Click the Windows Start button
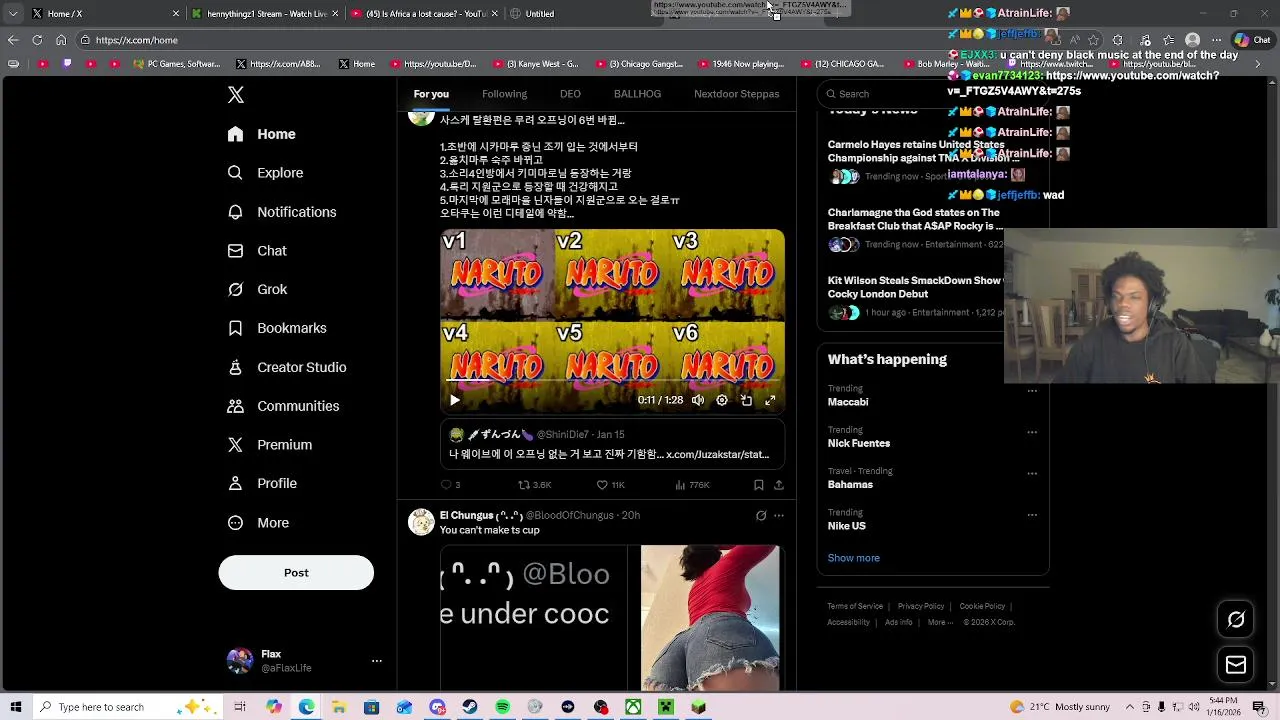1280x720 pixels. coord(15,707)
